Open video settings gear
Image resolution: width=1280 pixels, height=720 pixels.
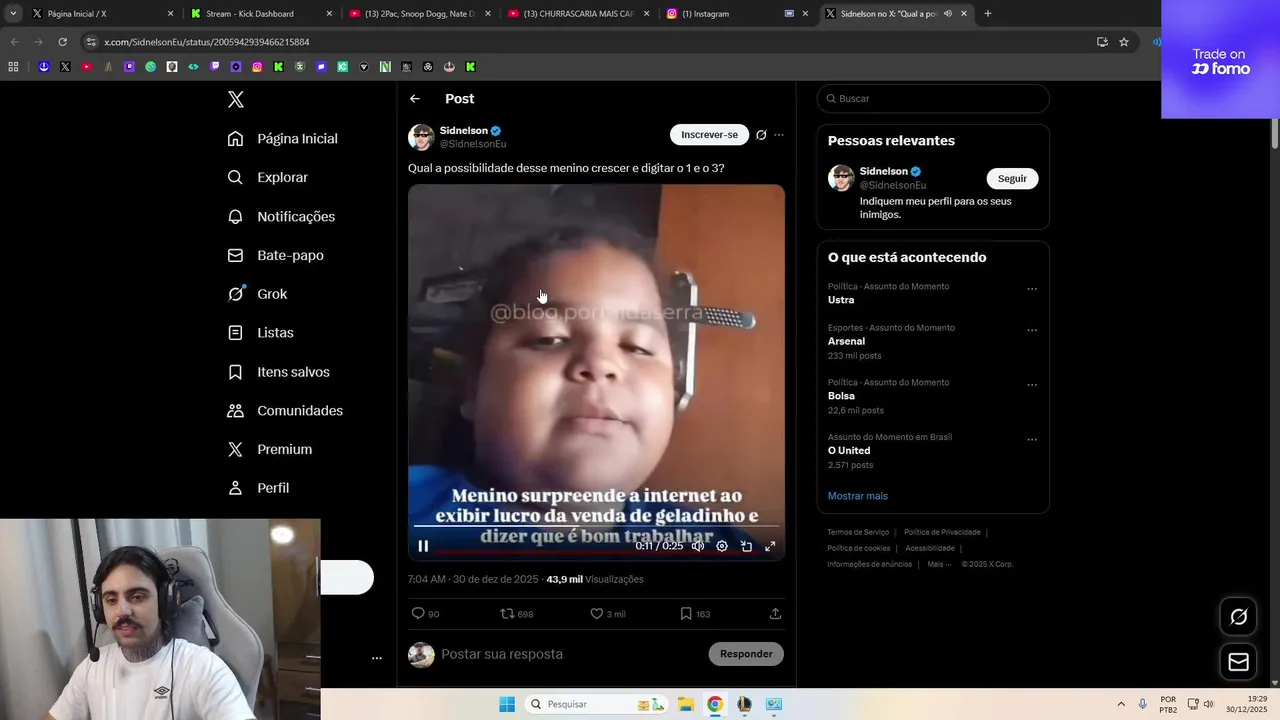[722, 546]
